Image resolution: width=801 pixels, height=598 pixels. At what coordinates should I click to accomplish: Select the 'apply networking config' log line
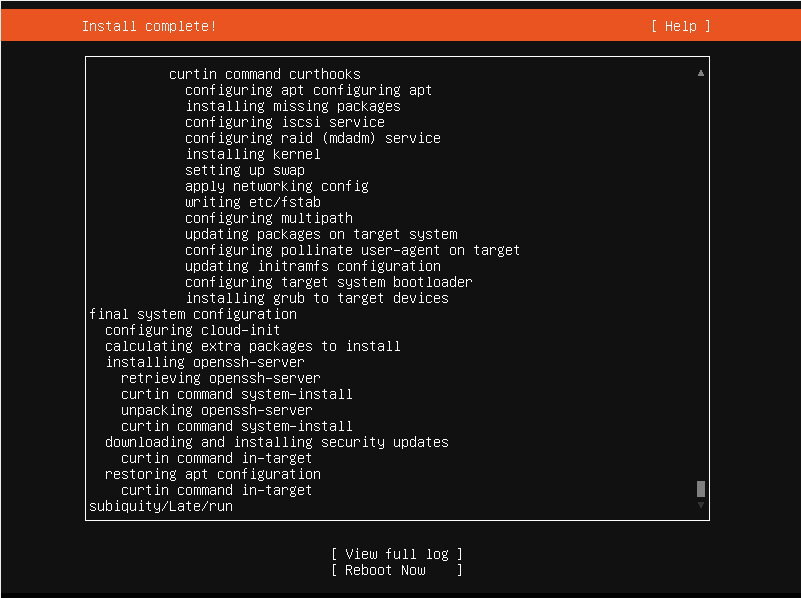(x=277, y=186)
